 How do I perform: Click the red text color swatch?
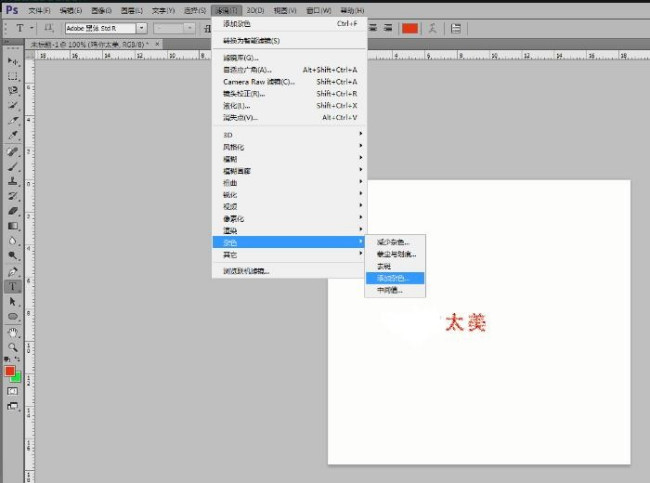coord(409,28)
